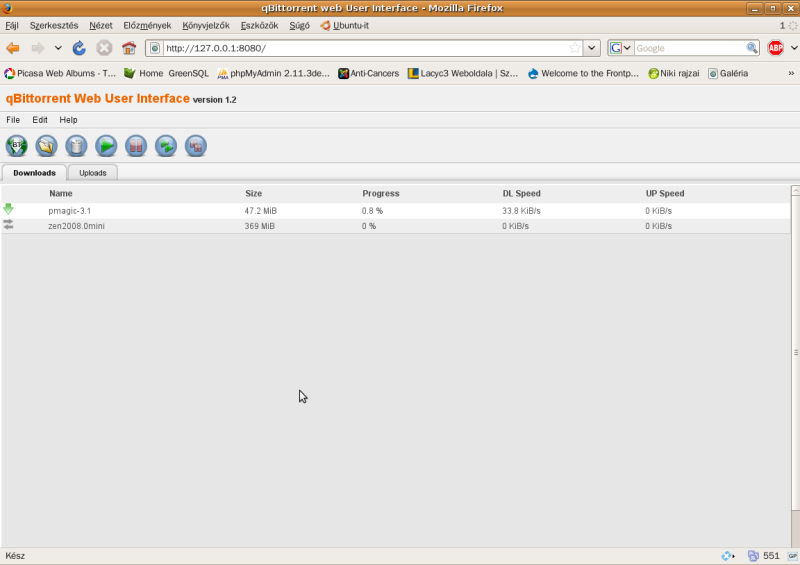Image resolution: width=800 pixels, height=565 pixels.
Task: Resume all torrents with double-play icon
Action: [166, 146]
